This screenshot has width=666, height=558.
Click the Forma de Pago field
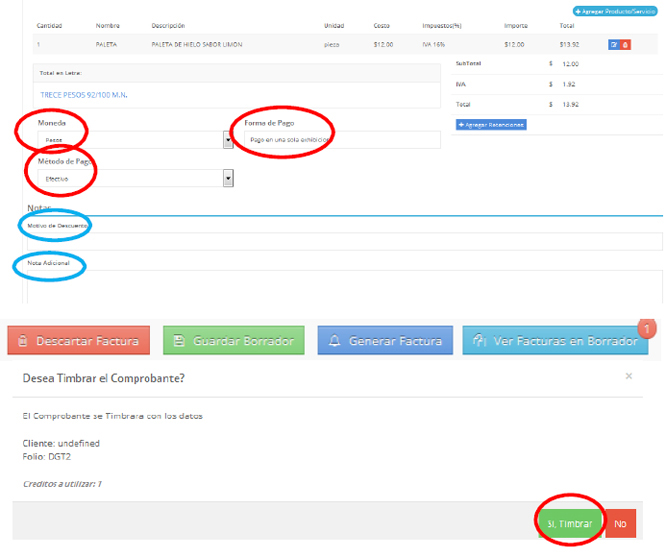pos(342,140)
